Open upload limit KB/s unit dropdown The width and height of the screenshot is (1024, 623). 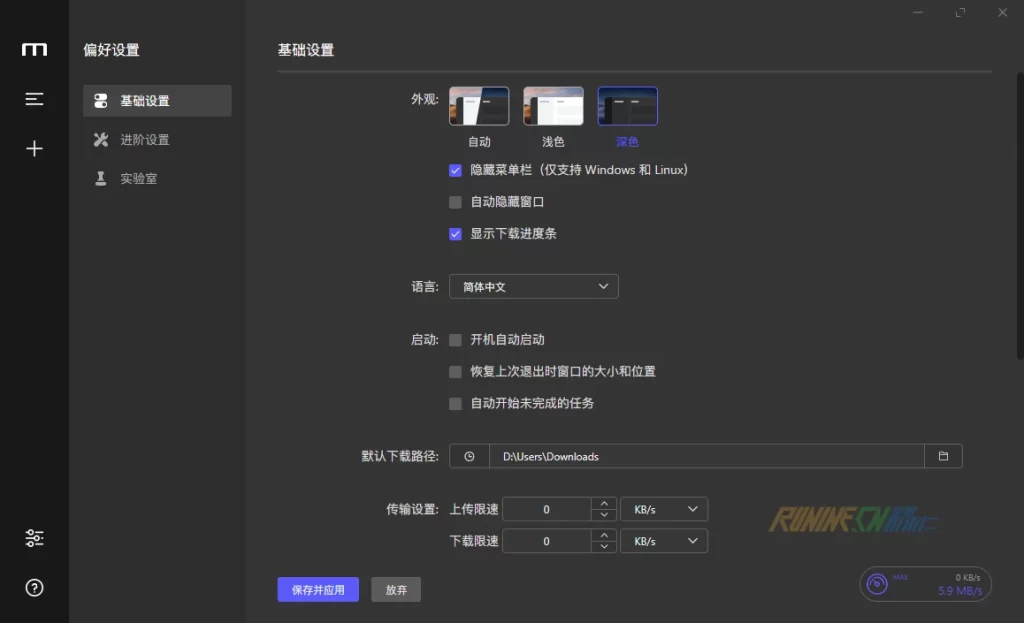pyautogui.click(x=663, y=509)
